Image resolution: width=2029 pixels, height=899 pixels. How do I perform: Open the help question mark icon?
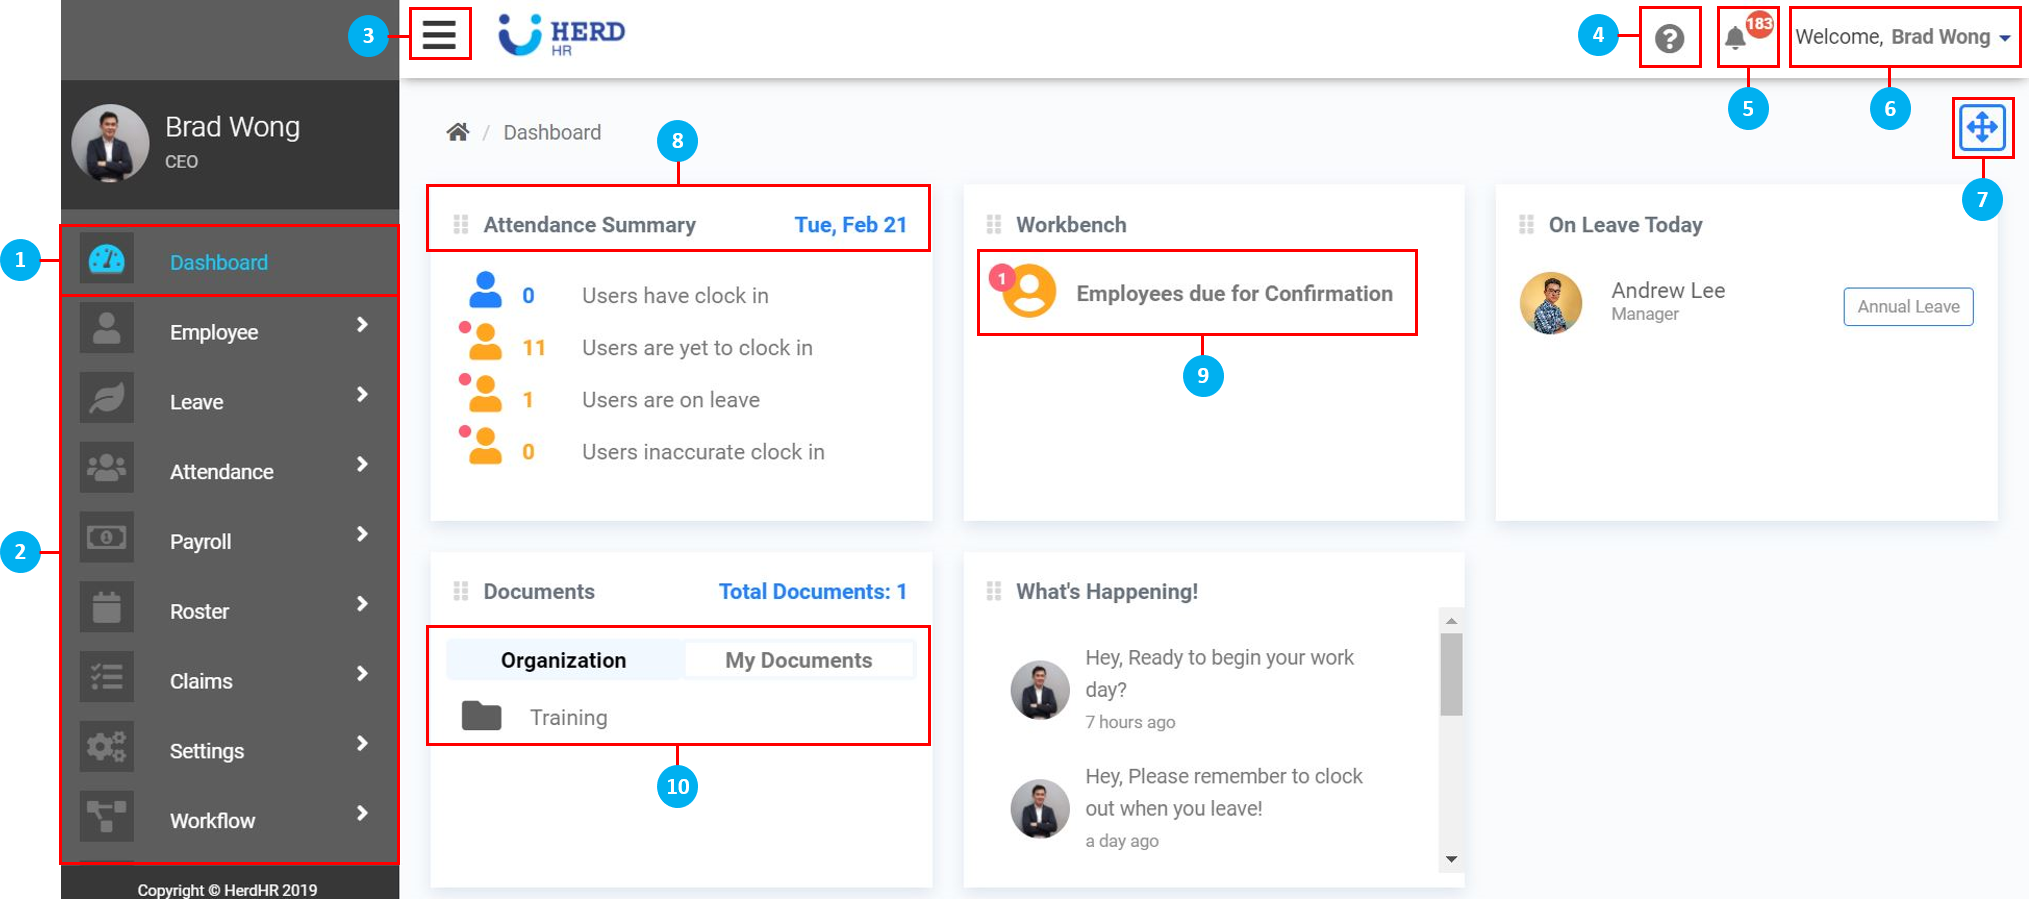tap(1669, 39)
